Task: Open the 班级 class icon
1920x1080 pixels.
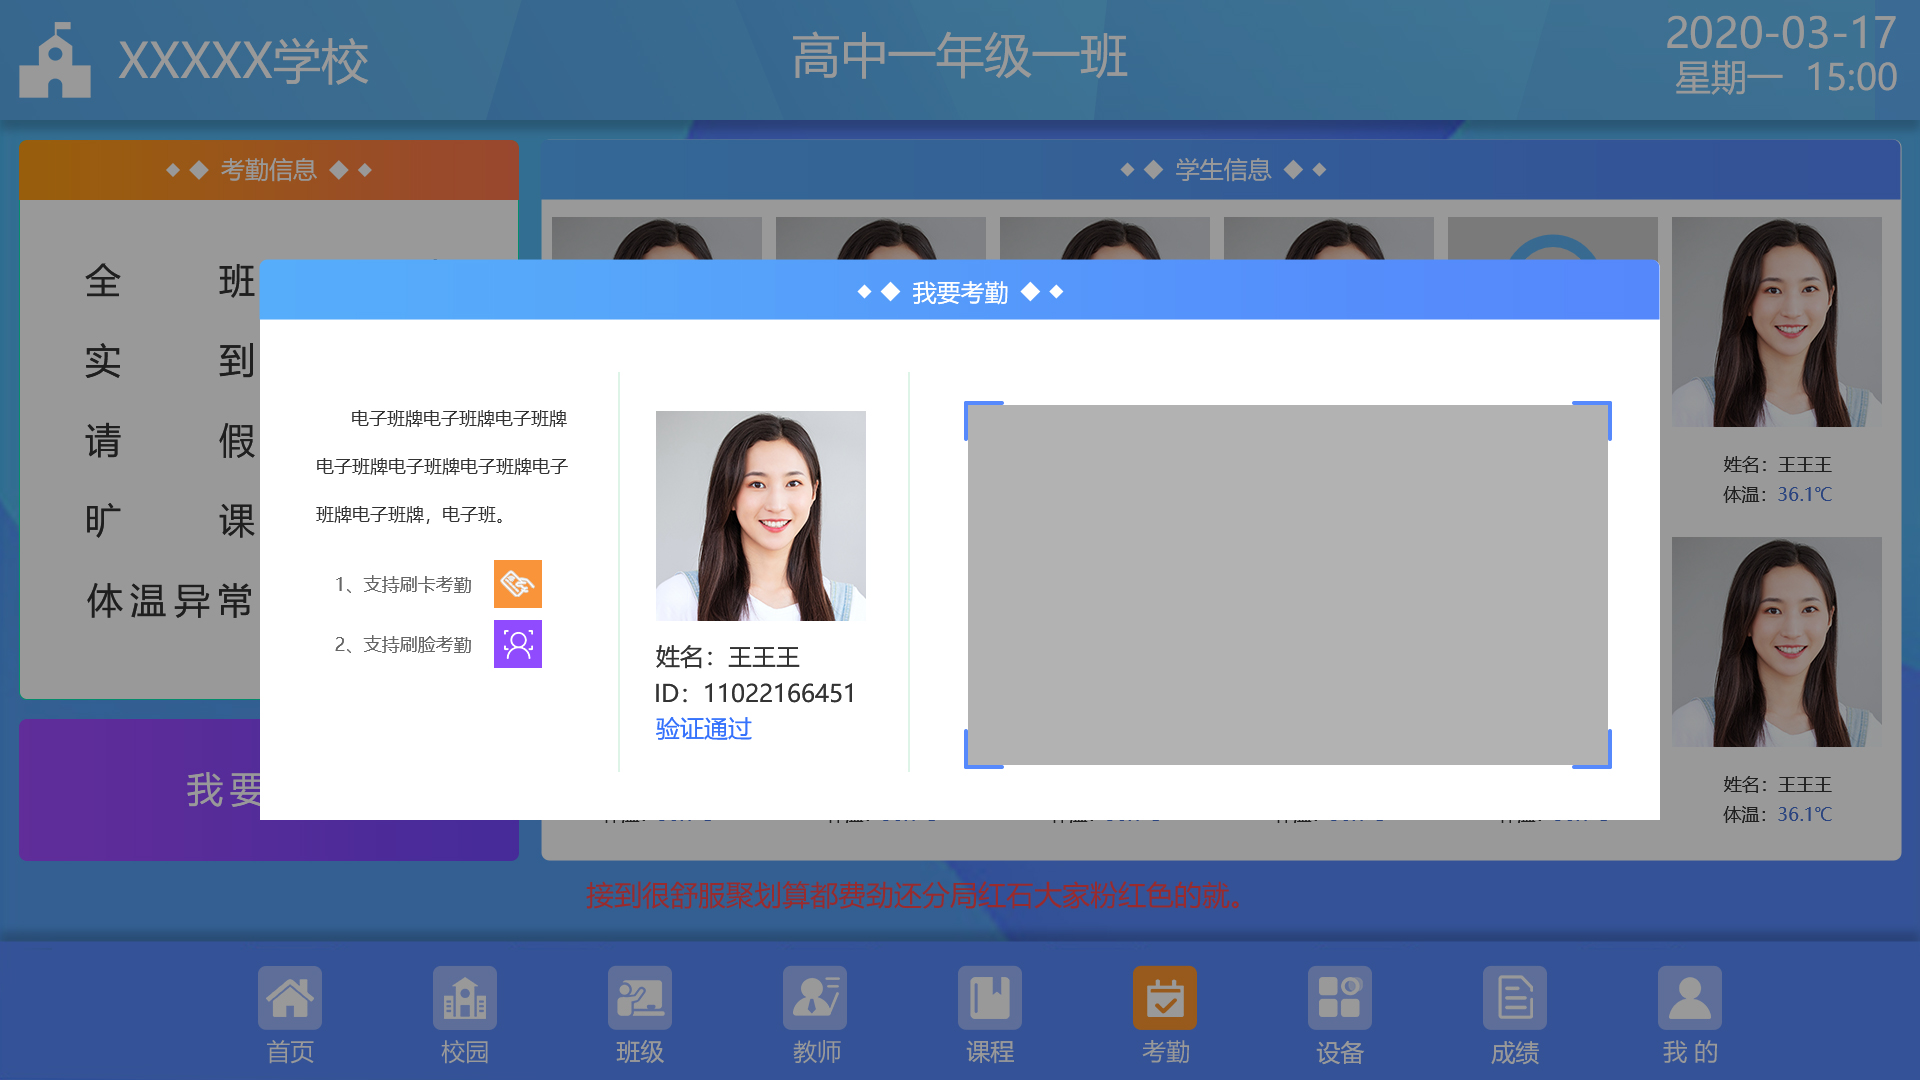Action: [640, 998]
